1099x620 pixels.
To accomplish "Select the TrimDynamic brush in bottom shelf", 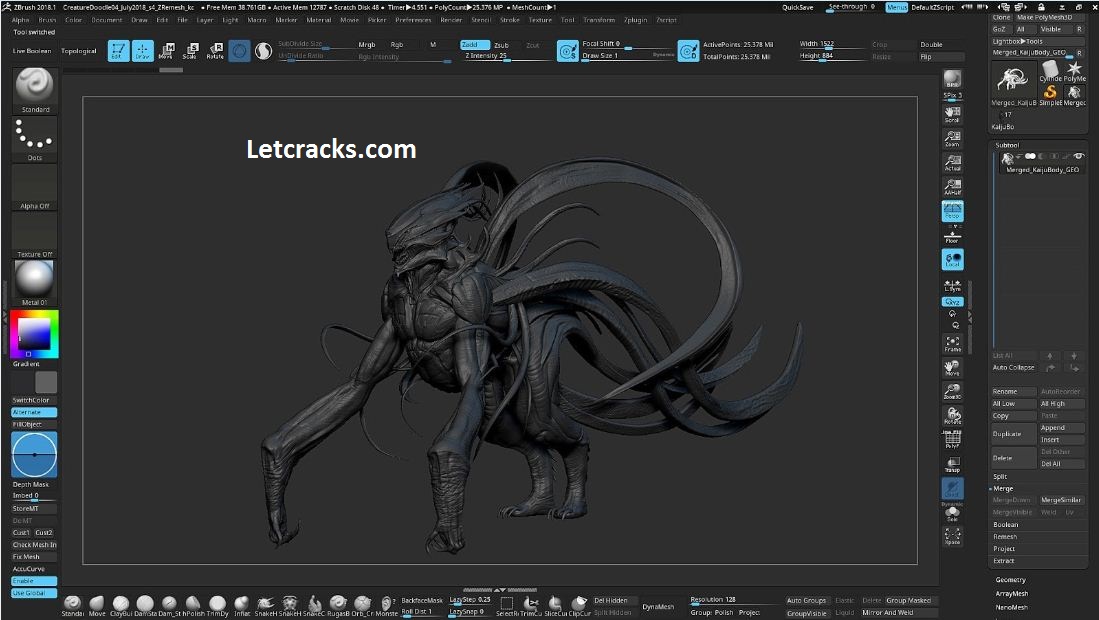I will coord(217,606).
